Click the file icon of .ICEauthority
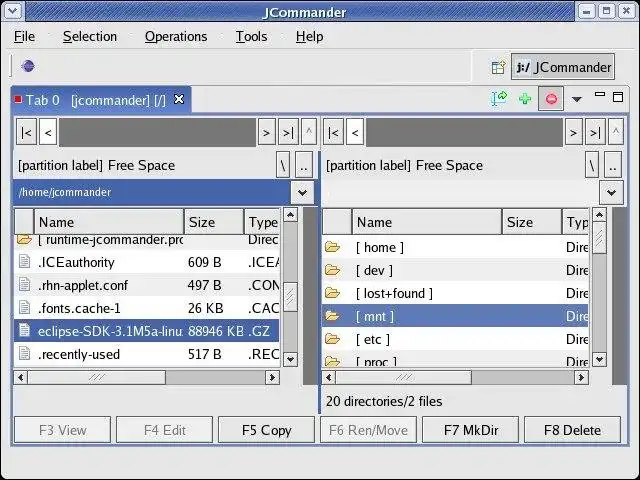 tap(24, 261)
